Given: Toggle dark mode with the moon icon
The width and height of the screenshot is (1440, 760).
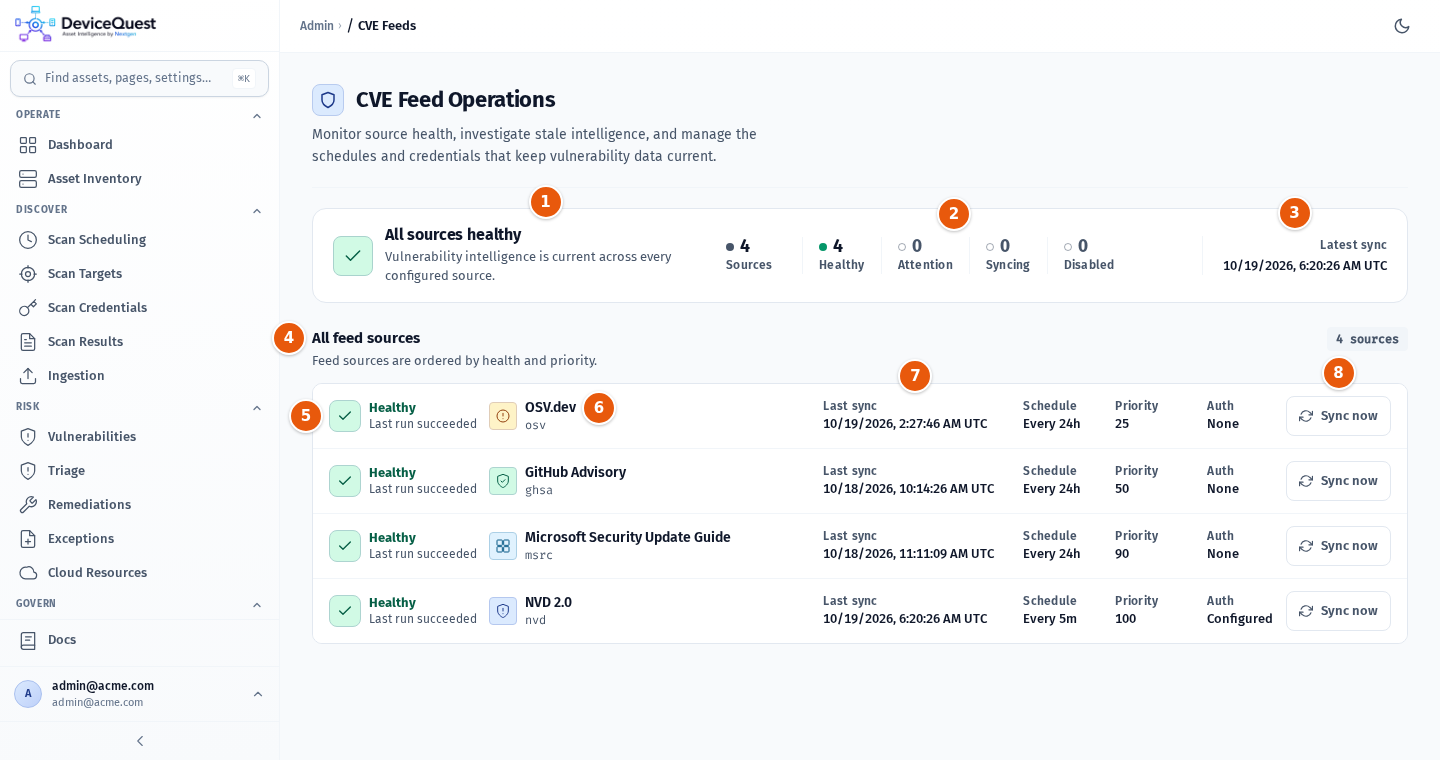Looking at the screenshot, I should click(x=1402, y=26).
